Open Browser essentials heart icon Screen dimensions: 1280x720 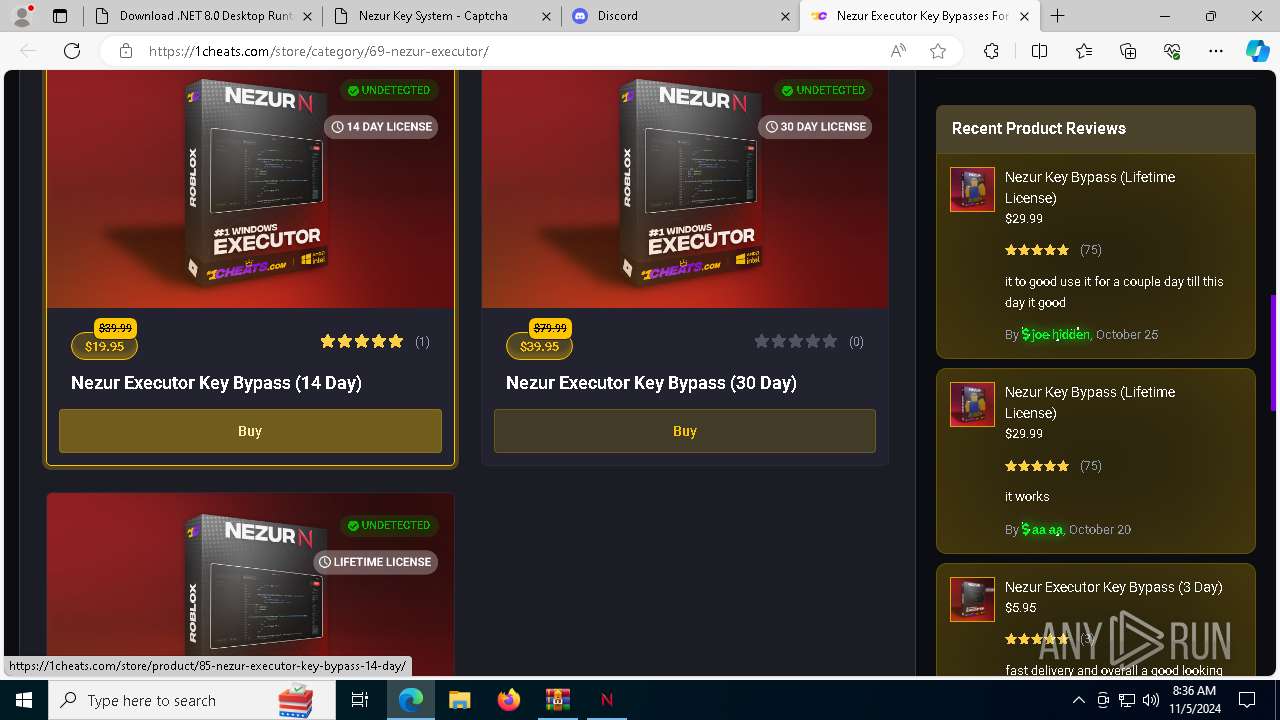click(x=1172, y=51)
